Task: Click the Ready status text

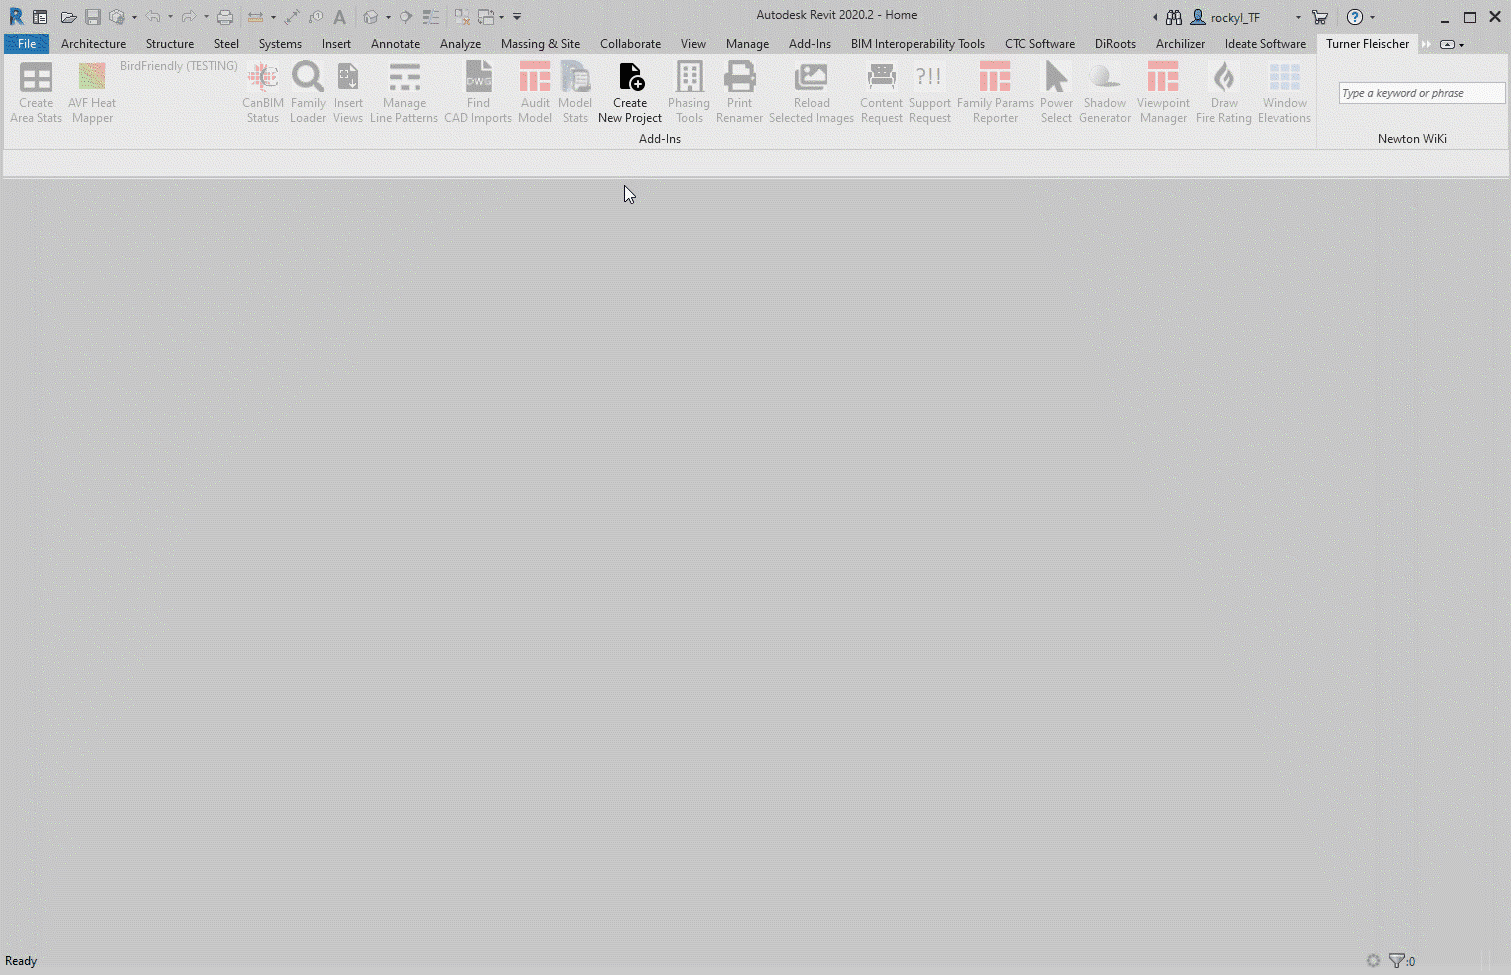Action: (21, 961)
